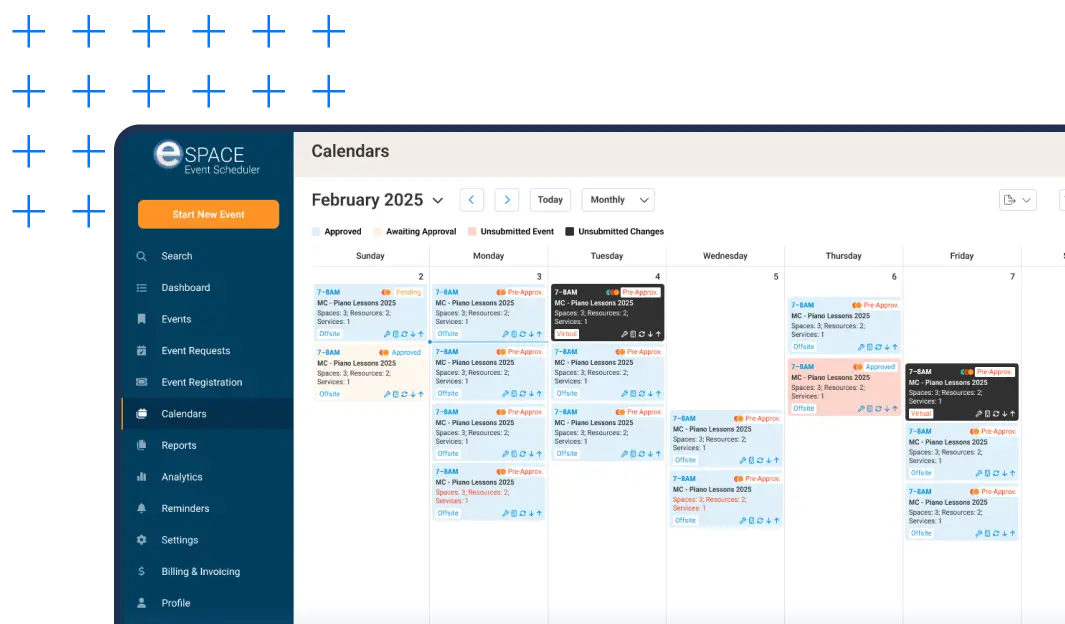
Task: Click the Unsubmitted Changes black legend swatch
Action: click(x=569, y=232)
